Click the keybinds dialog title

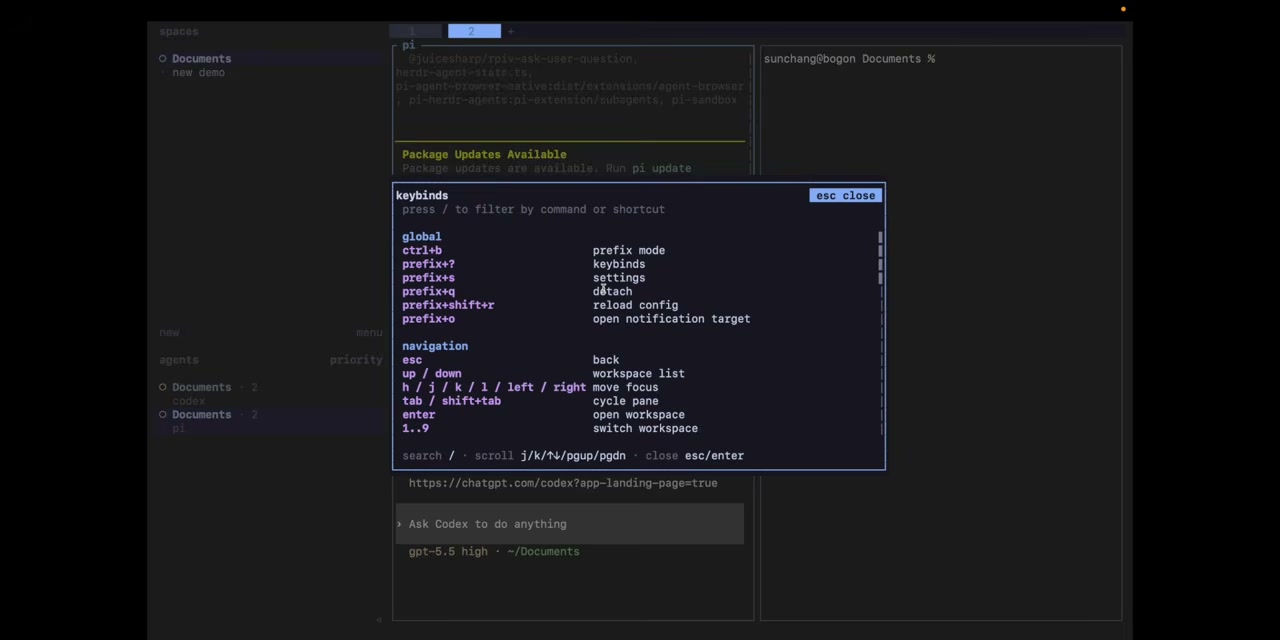[422, 195]
